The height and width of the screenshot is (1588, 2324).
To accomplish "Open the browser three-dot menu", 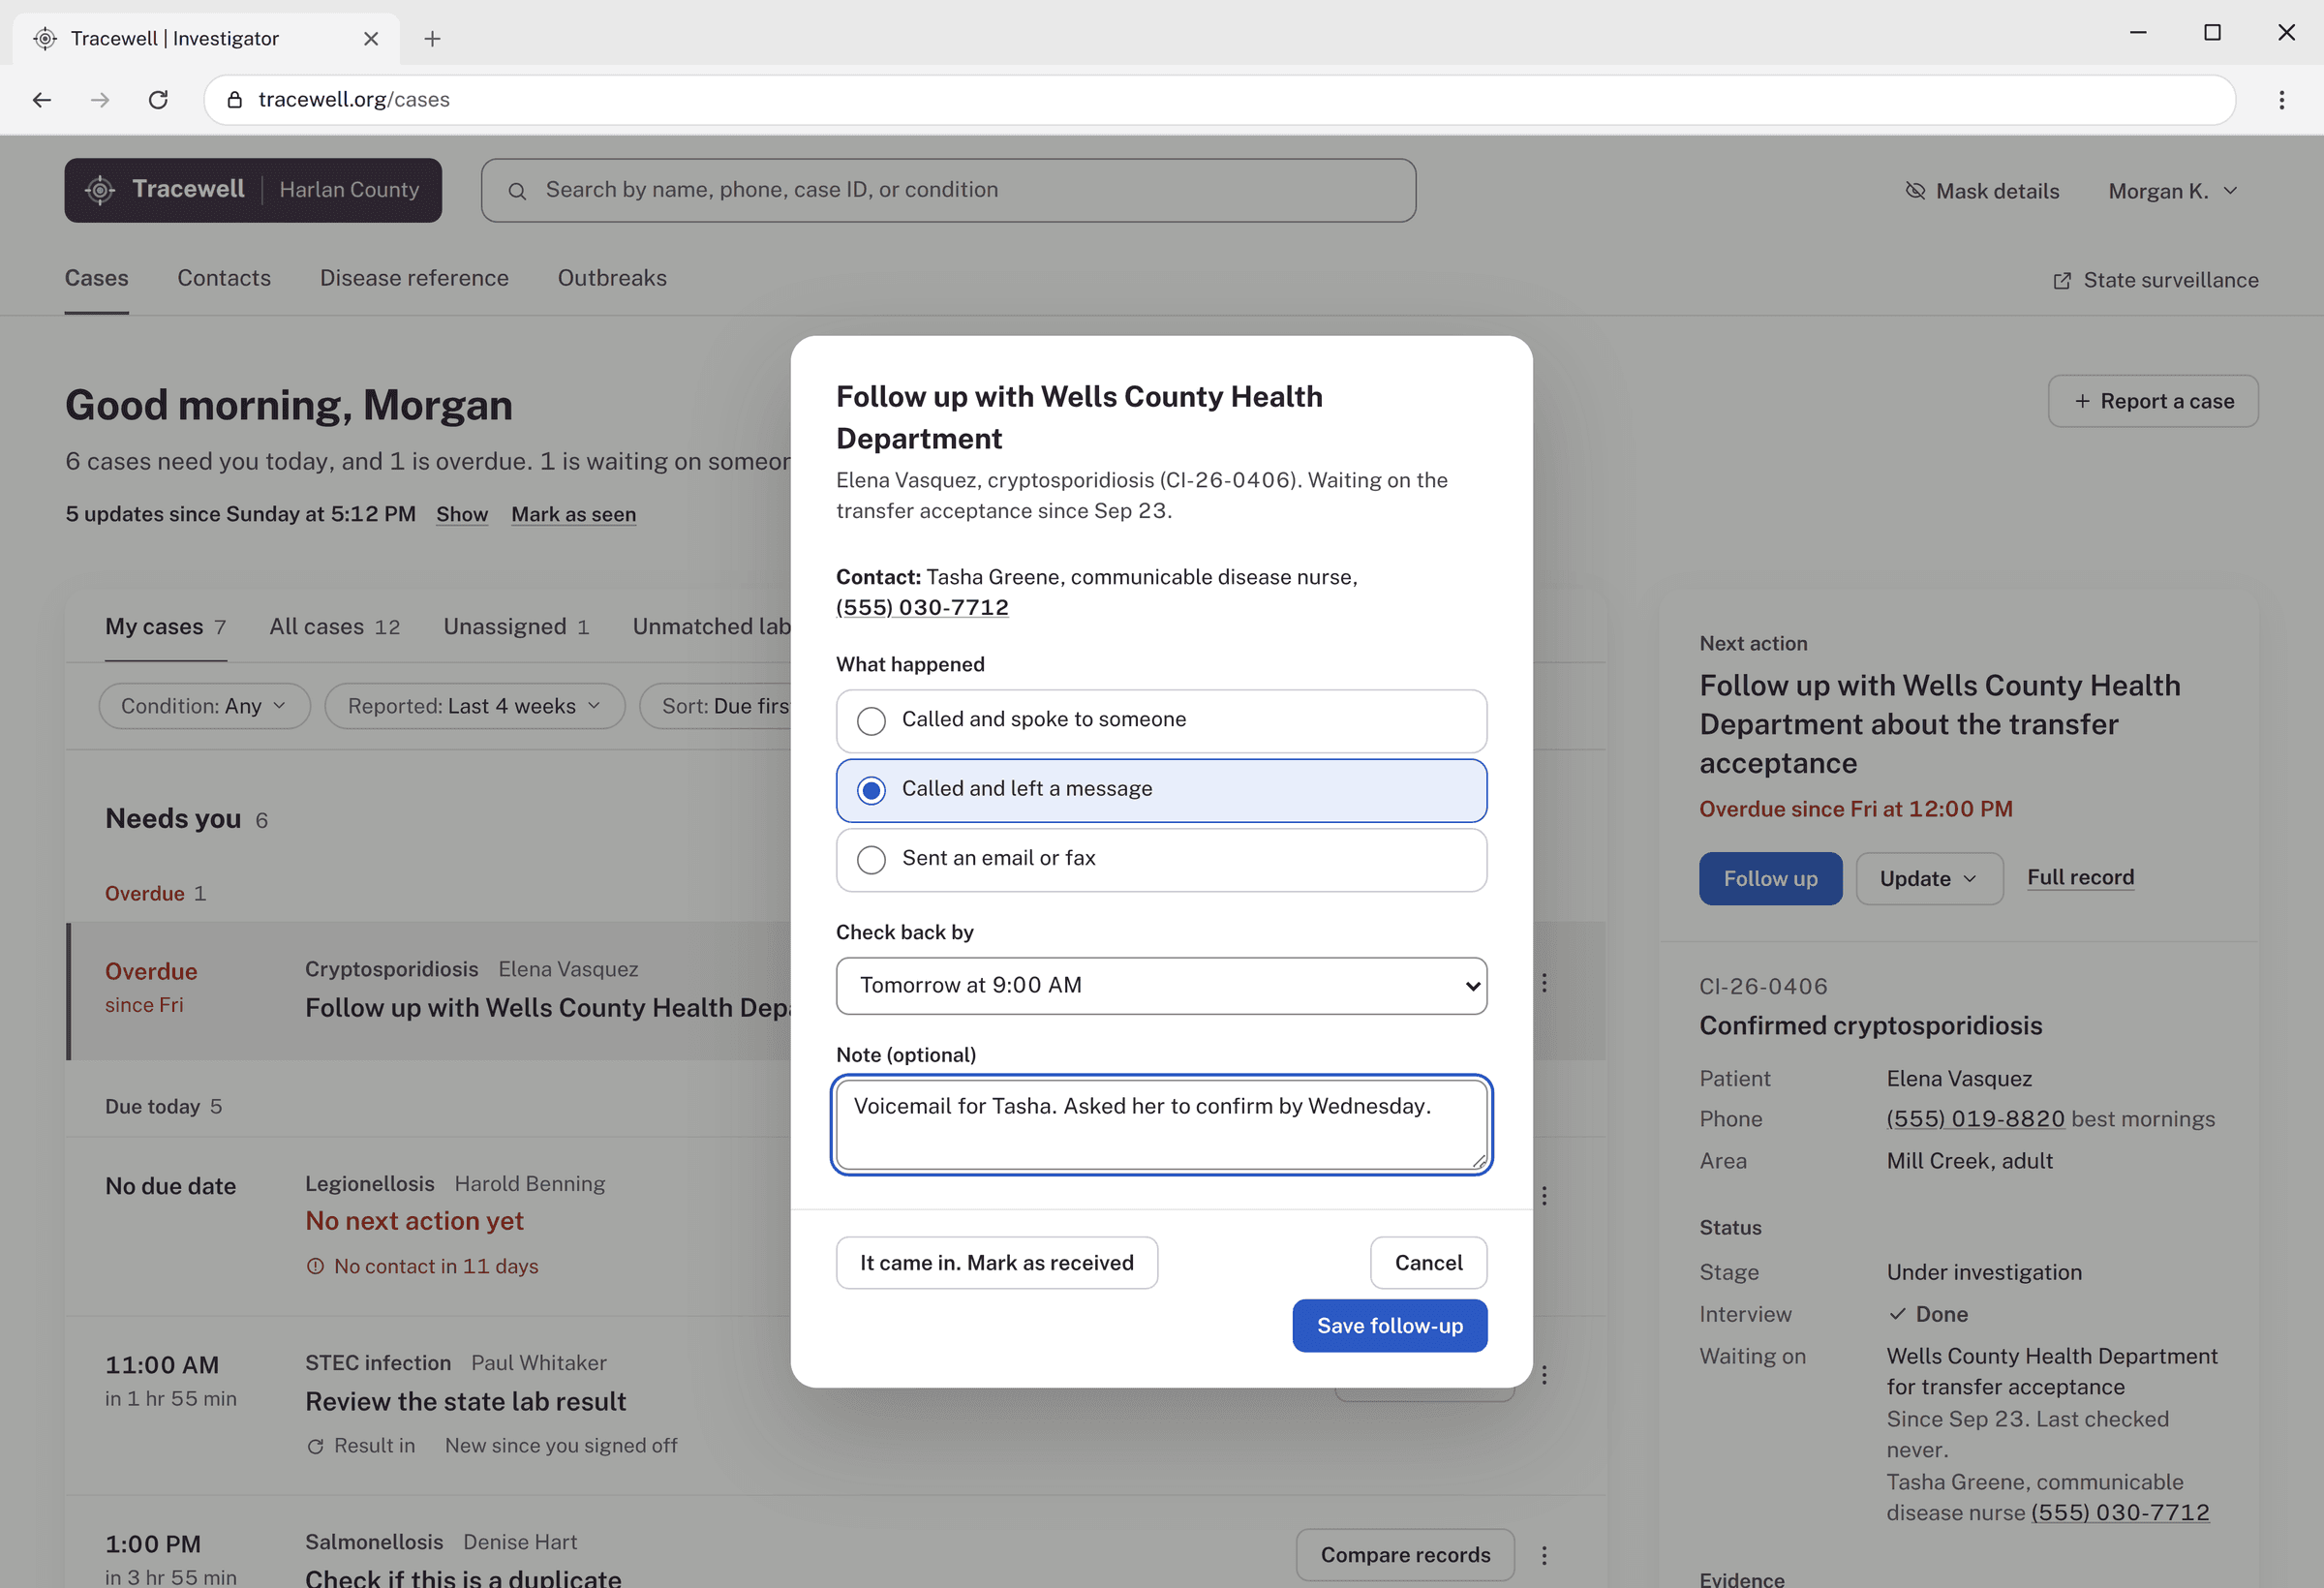I will click(x=2281, y=100).
